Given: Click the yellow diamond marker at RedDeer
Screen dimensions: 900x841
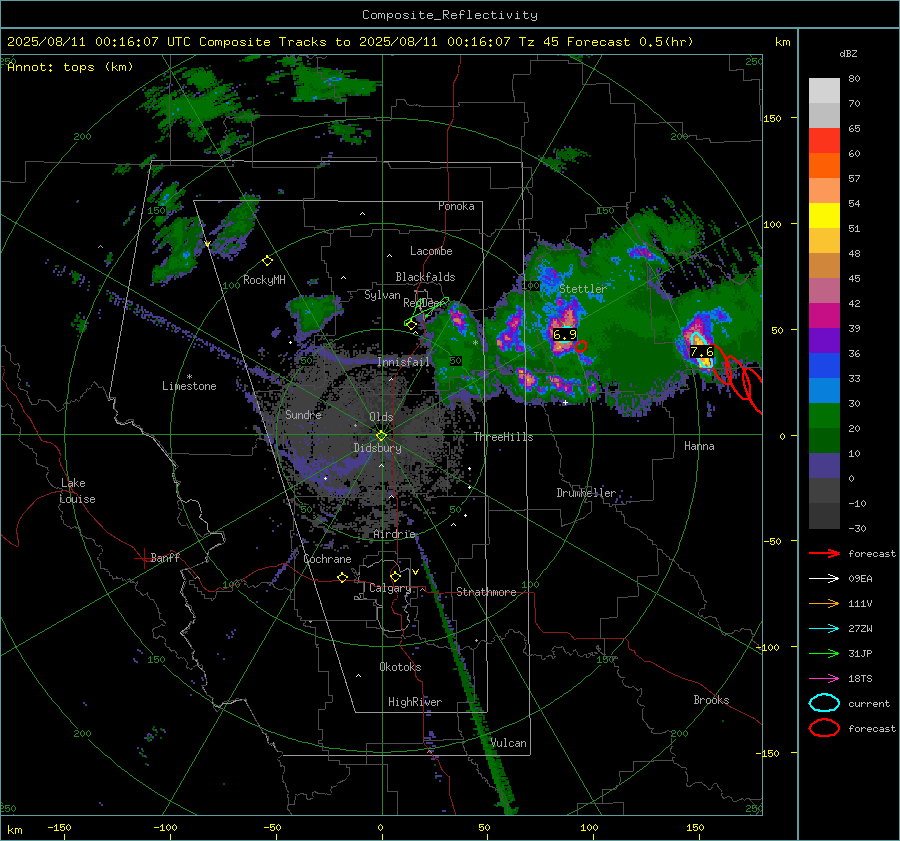Looking at the screenshot, I should point(411,324).
